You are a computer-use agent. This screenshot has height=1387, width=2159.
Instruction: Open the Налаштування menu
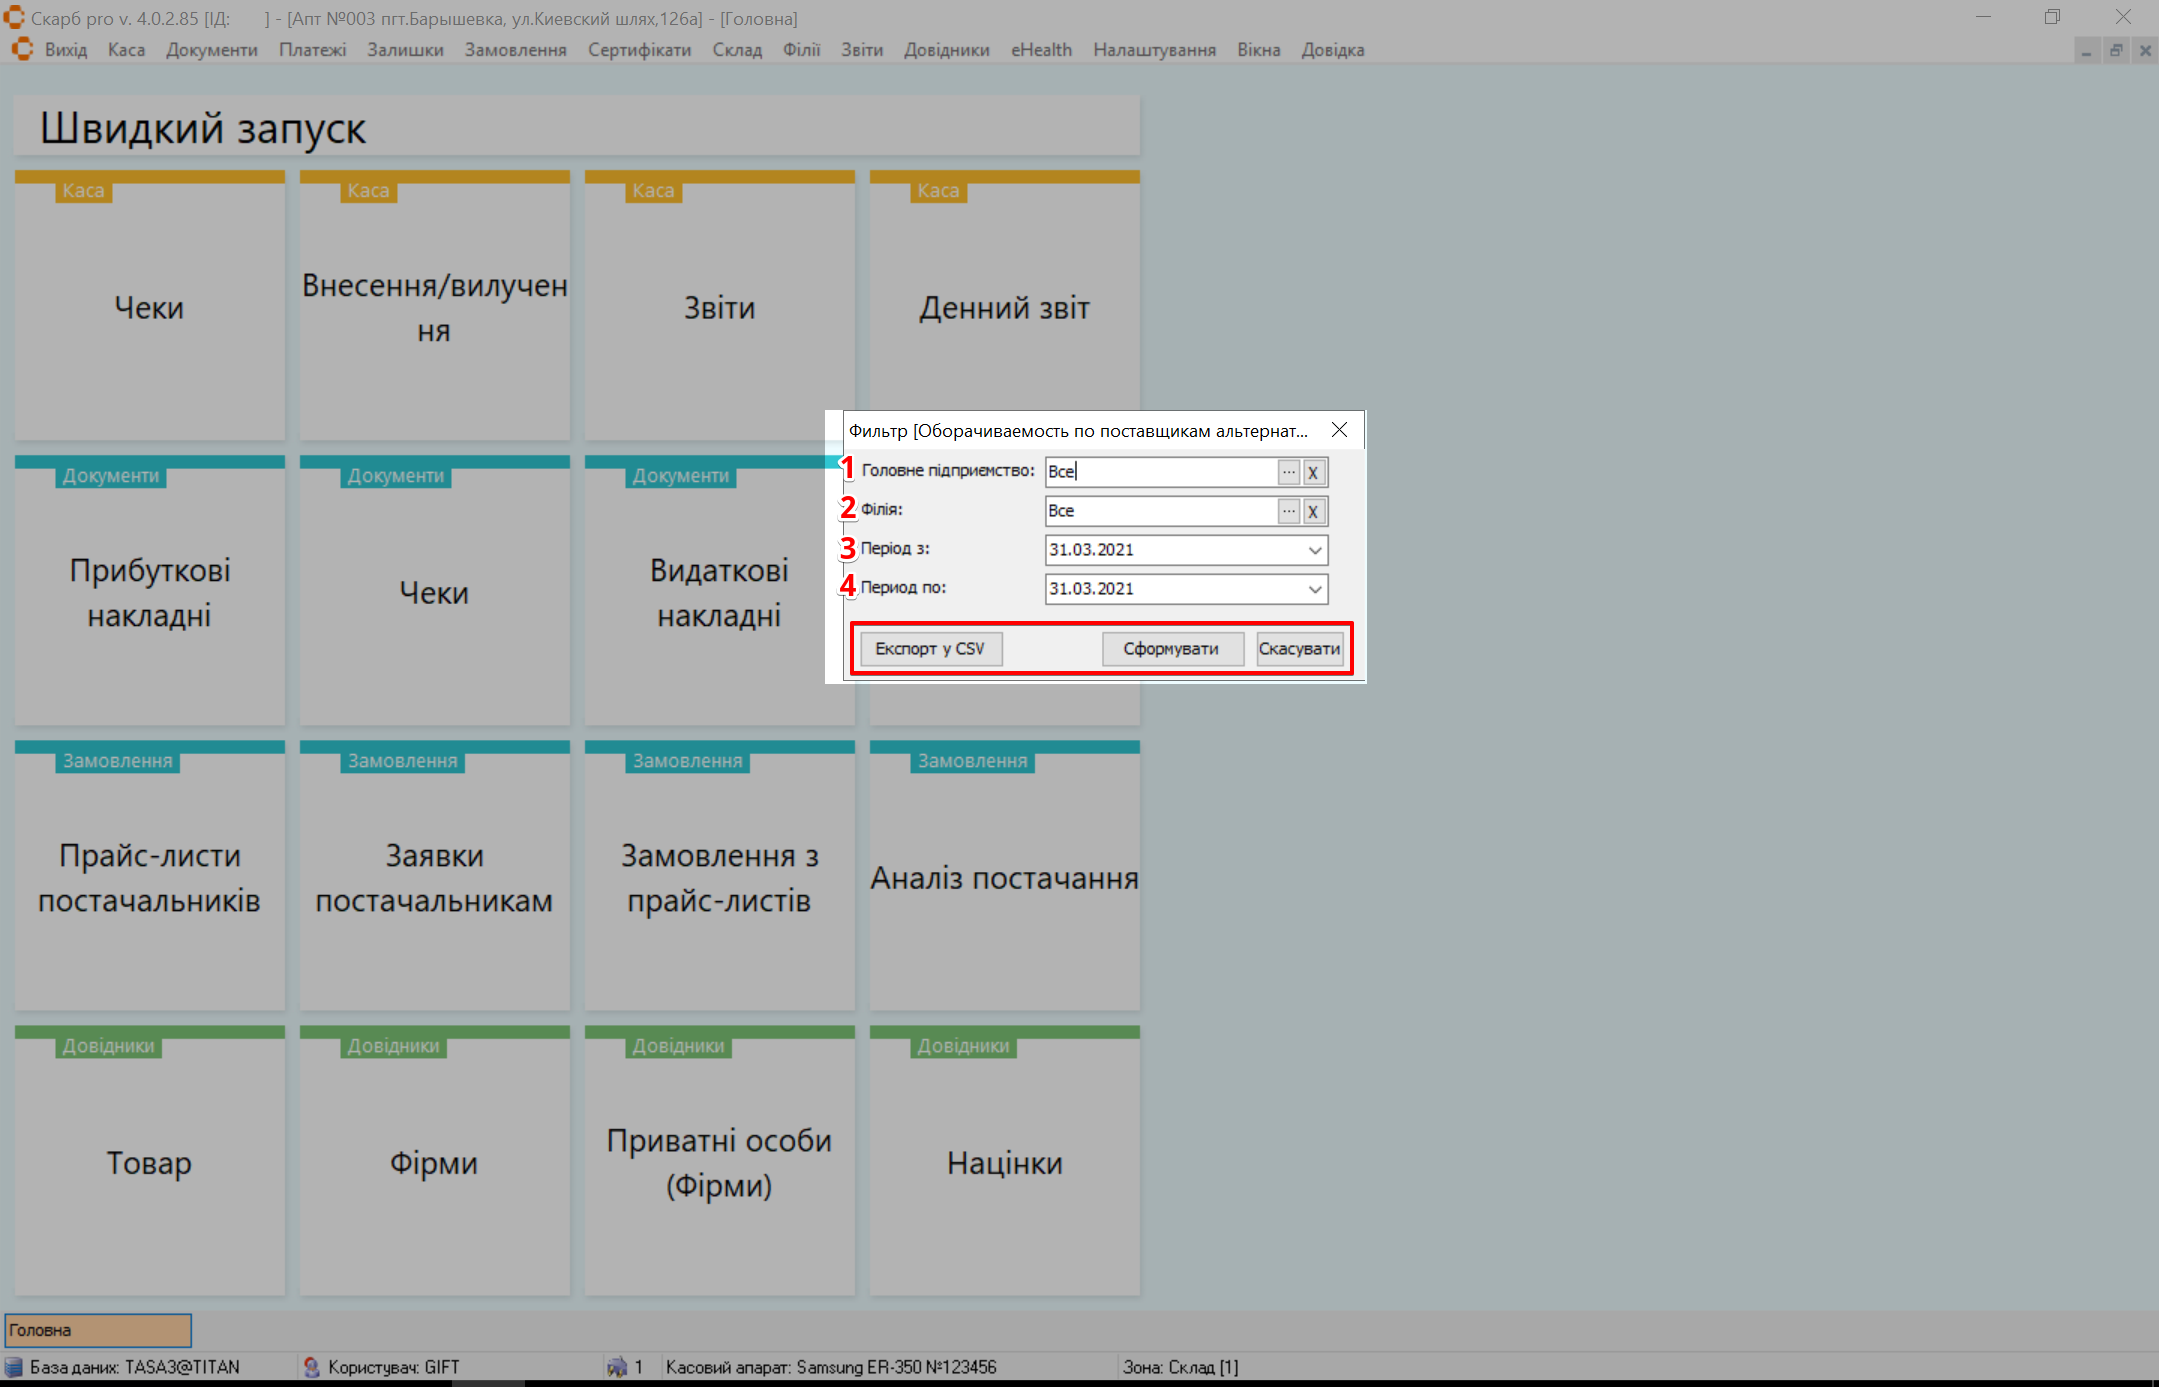(x=1154, y=50)
